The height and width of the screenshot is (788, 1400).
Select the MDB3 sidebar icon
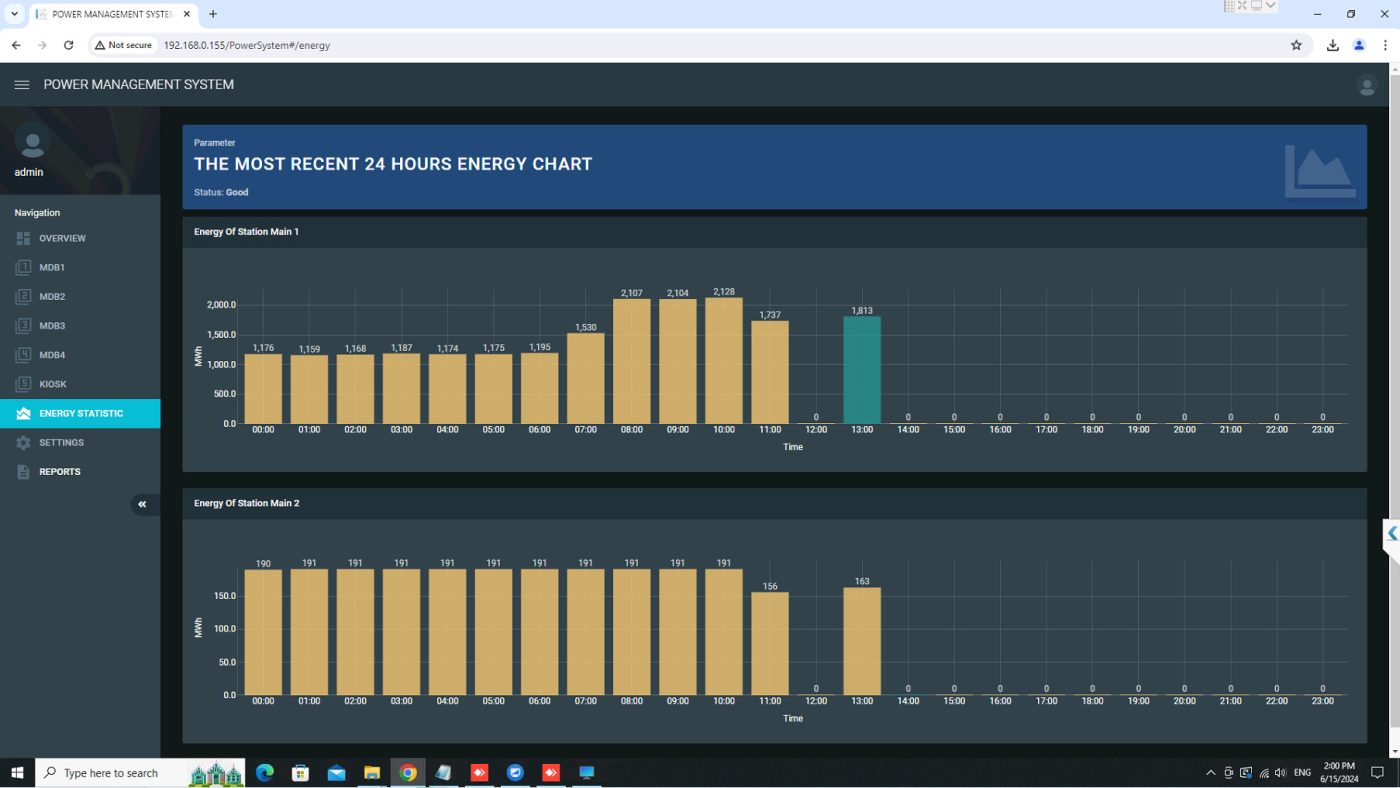click(23, 326)
